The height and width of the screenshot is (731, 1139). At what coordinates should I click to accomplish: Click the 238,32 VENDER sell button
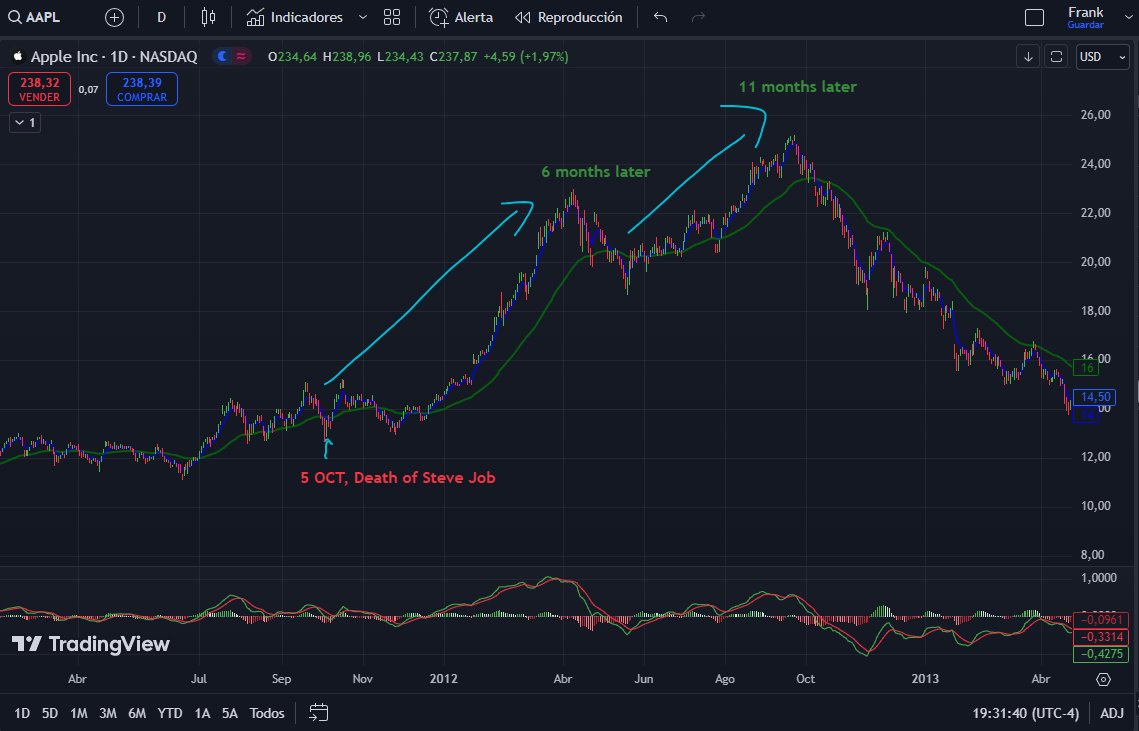[39, 89]
